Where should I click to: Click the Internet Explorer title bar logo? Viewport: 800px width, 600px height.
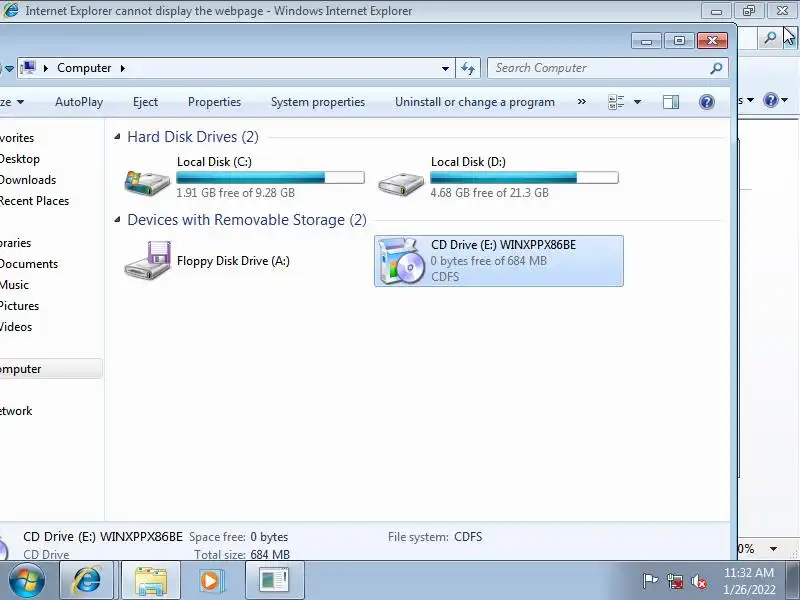coord(11,10)
